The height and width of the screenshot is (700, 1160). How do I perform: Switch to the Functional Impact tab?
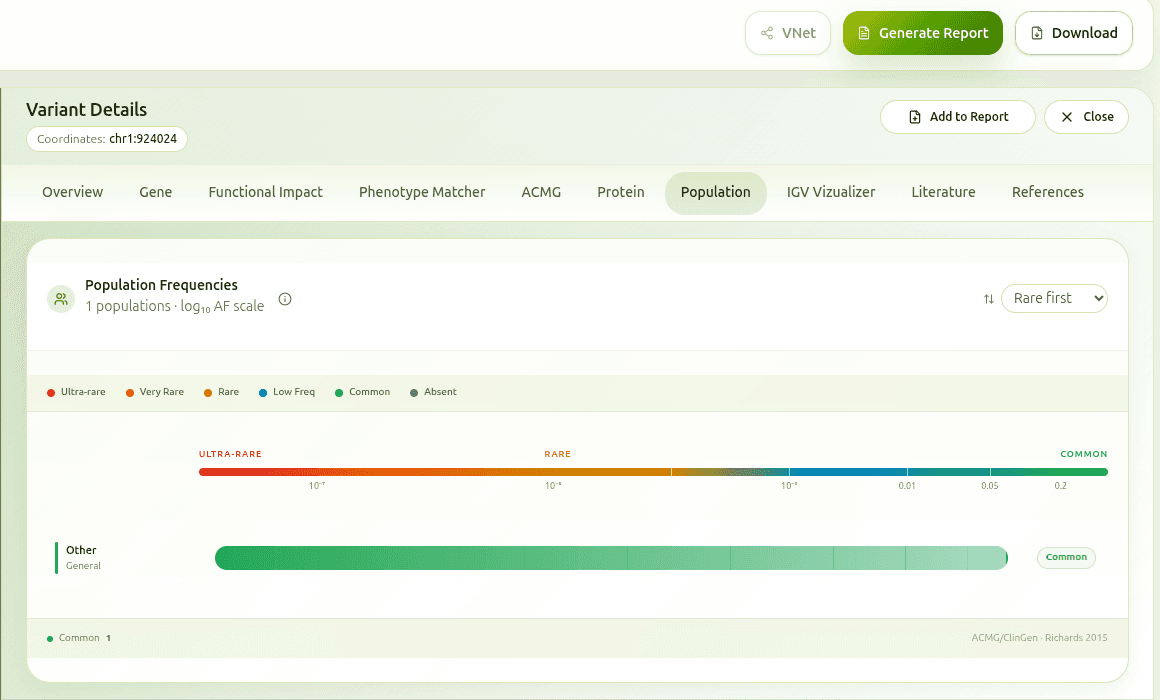click(265, 192)
